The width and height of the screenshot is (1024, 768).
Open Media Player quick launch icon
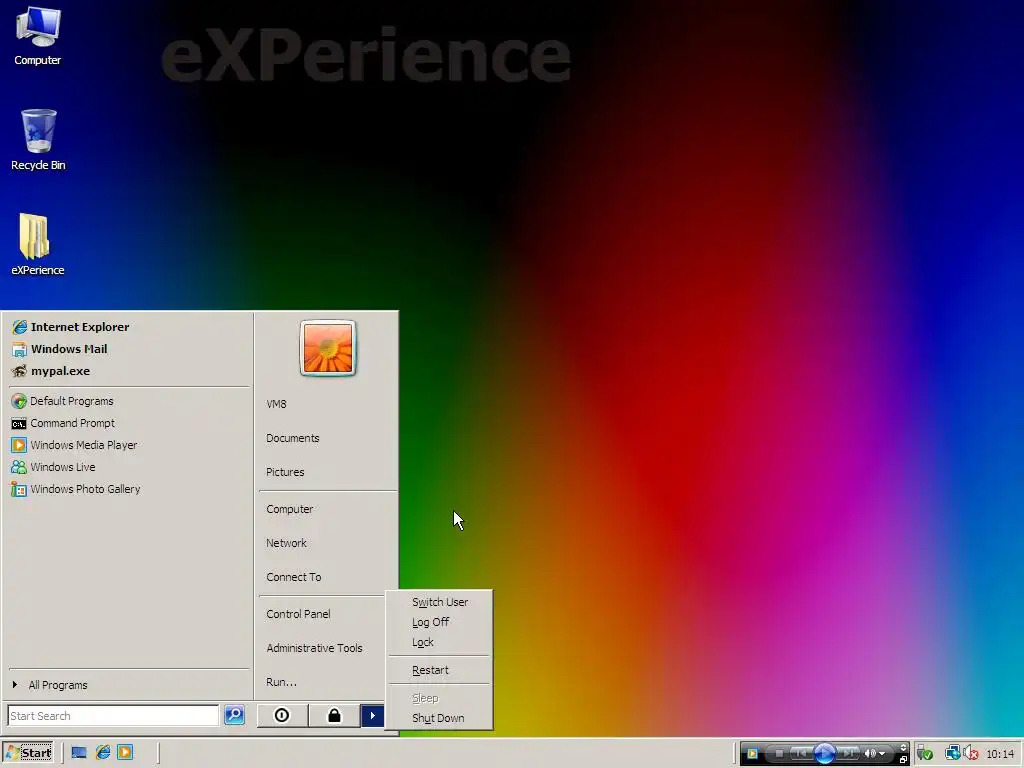point(125,752)
